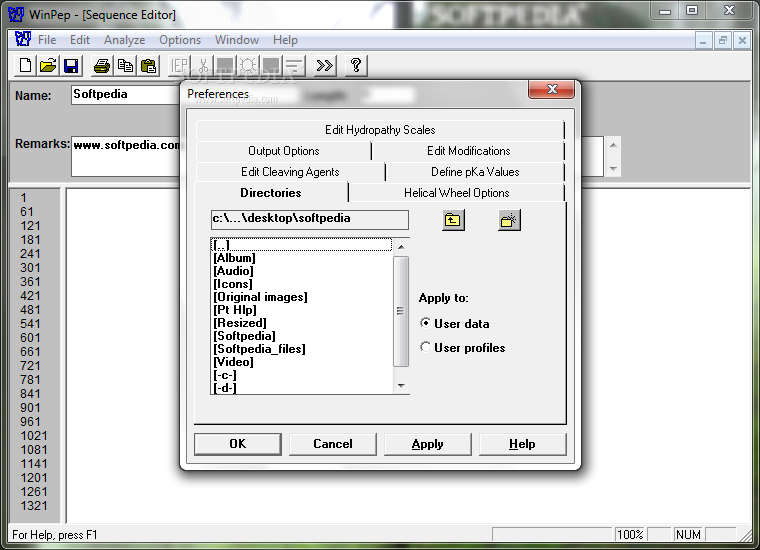This screenshot has height=550, width=760.
Task: Open the Help menu
Action: [x=285, y=40]
